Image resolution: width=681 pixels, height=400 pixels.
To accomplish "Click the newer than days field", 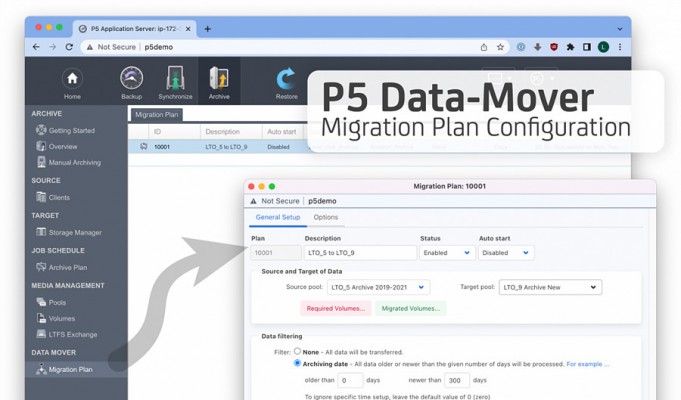I will [x=457, y=380].
